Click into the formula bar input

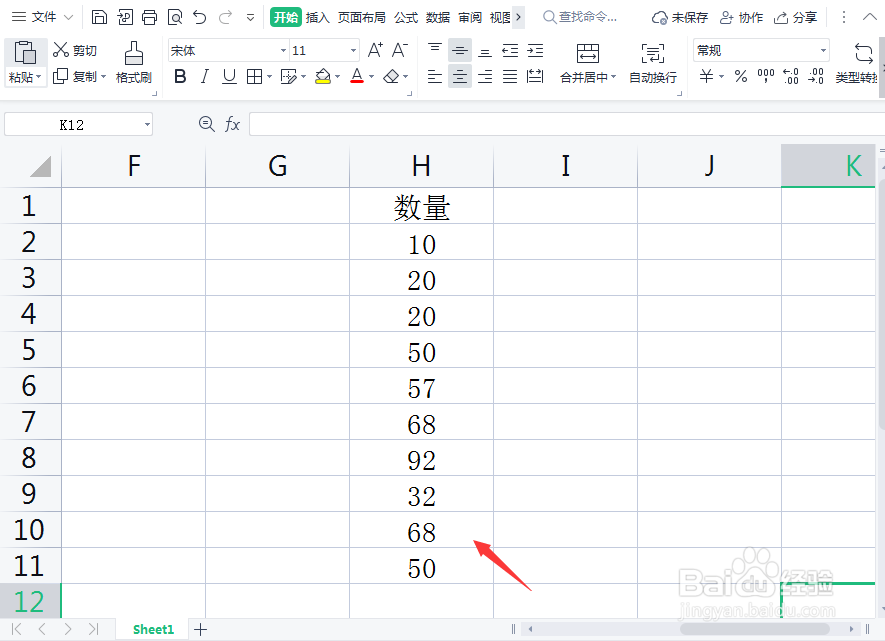(x=567, y=124)
